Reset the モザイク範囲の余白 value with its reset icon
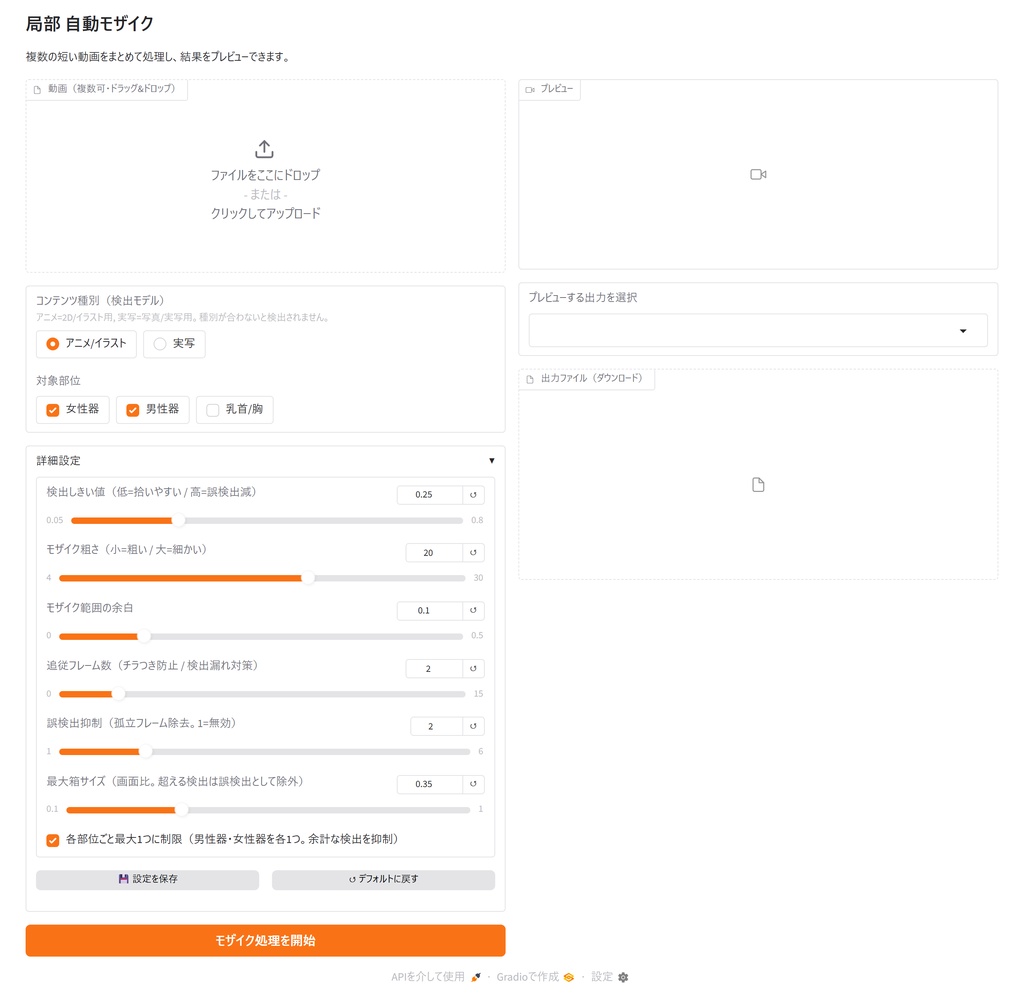1024x999 pixels. pyautogui.click(x=473, y=610)
